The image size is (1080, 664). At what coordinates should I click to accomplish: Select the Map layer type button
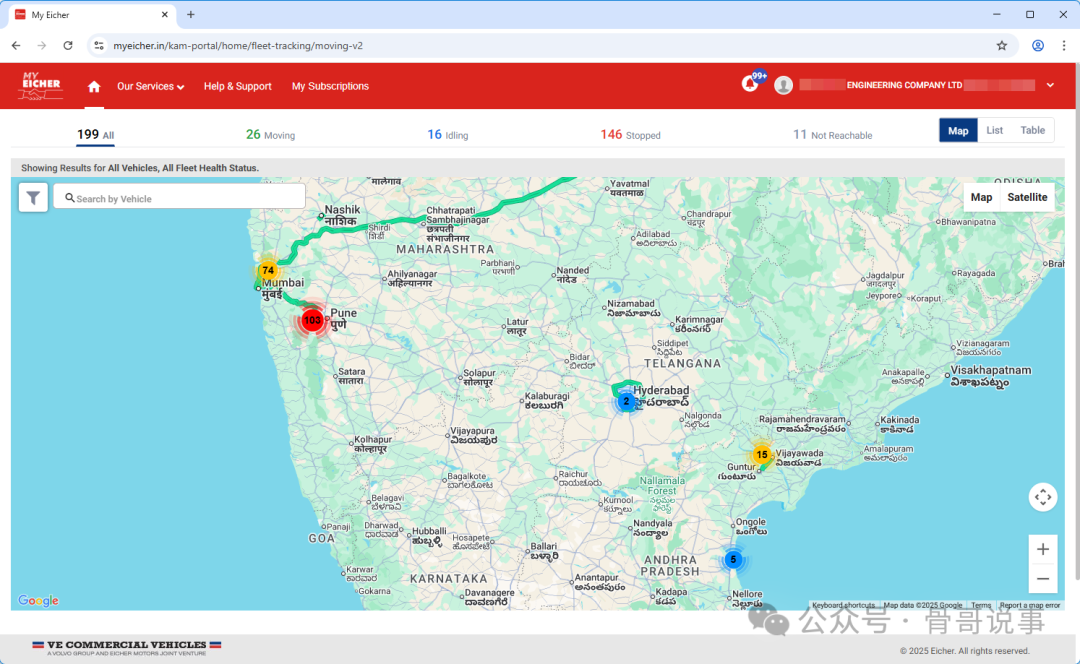(x=981, y=197)
